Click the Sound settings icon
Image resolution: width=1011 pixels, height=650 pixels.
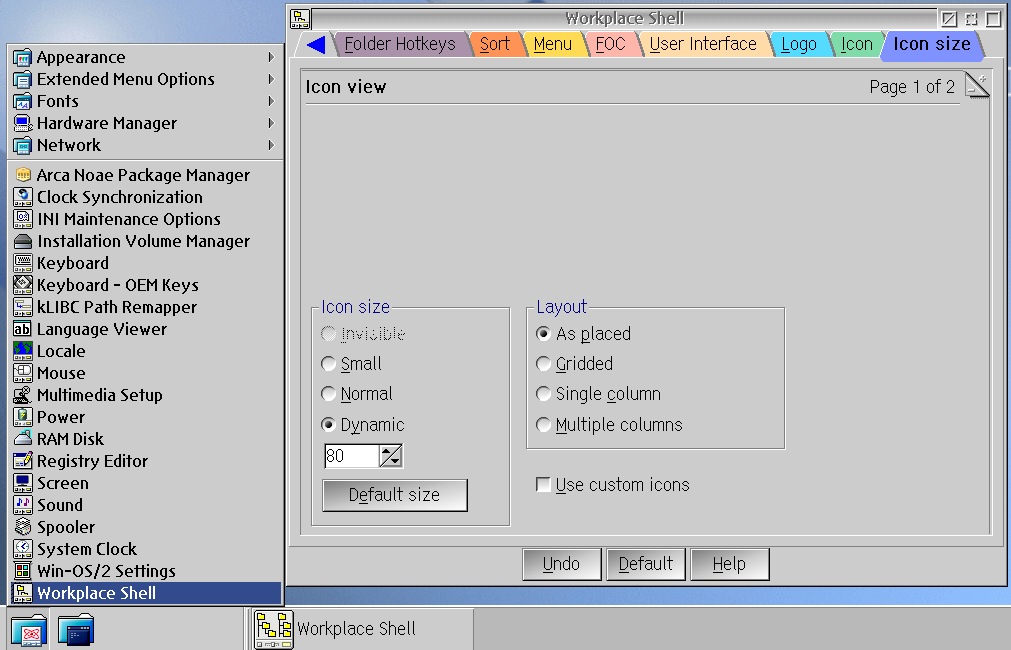pyautogui.click(x=23, y=505)
